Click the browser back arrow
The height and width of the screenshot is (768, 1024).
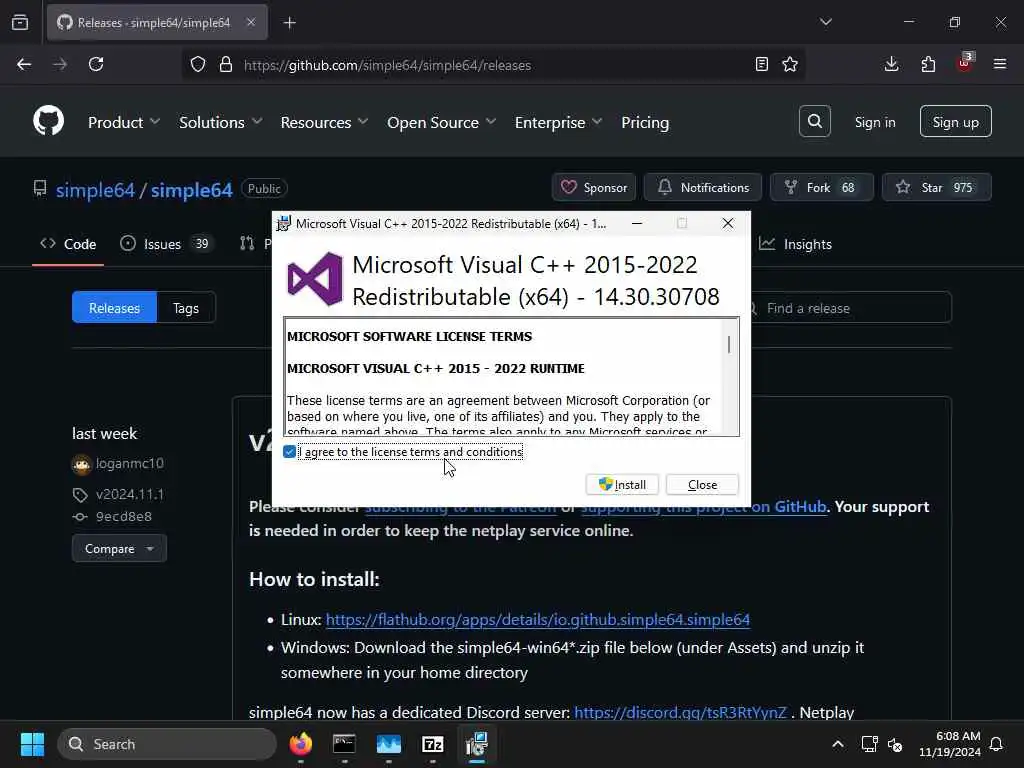click(x=24, y=64)
